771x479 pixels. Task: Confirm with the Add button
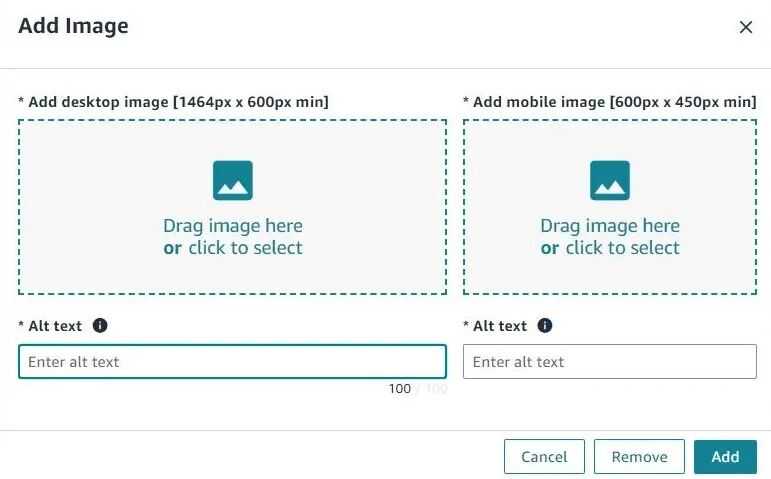[725, 457]
